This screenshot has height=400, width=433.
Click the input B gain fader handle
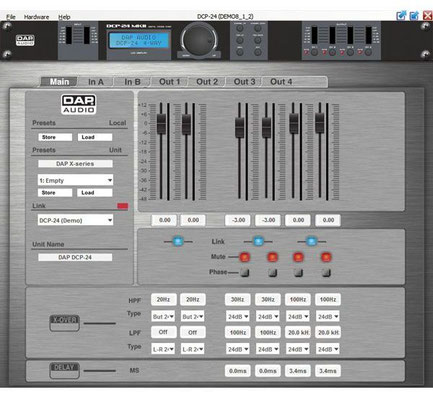pos(186,124)
